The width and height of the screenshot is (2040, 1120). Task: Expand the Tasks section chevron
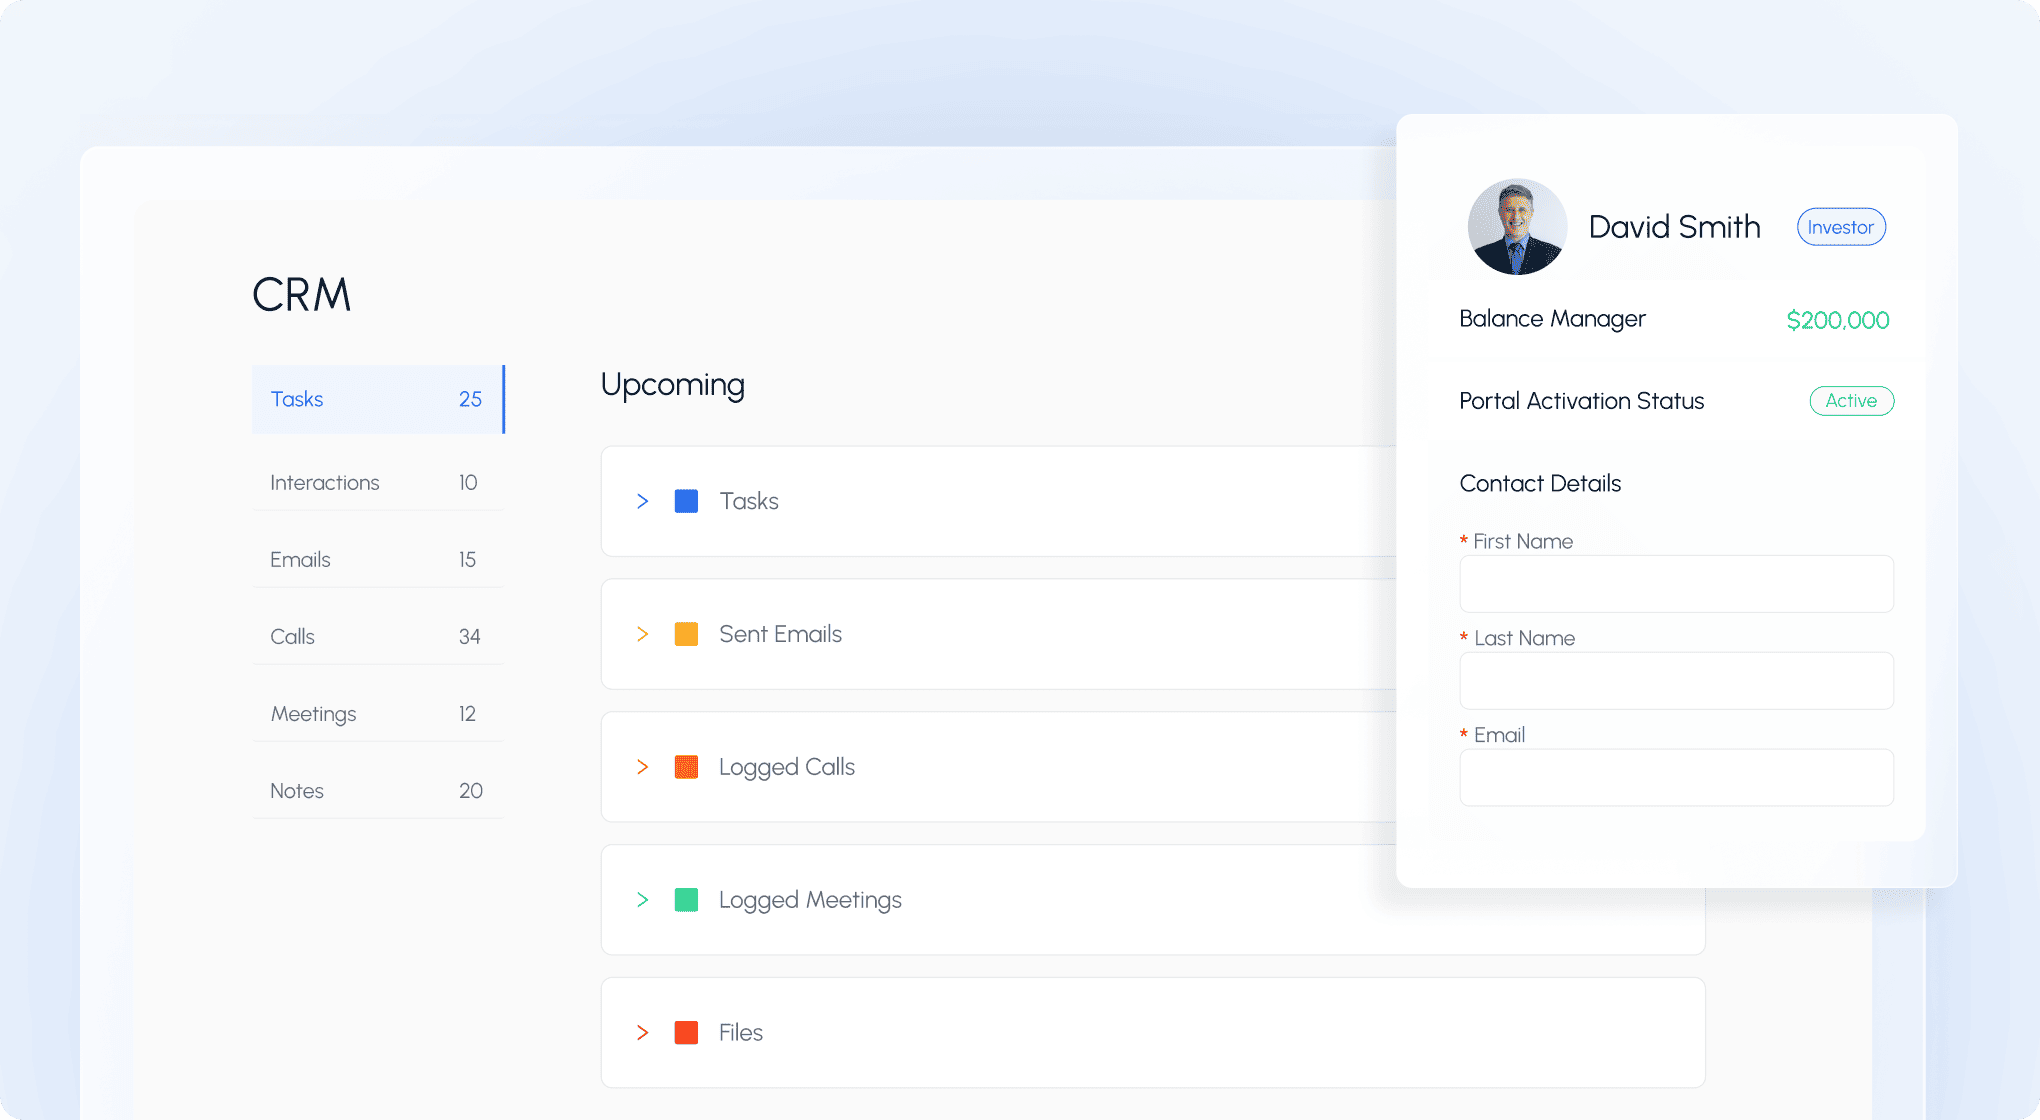(x=642, y=501)
